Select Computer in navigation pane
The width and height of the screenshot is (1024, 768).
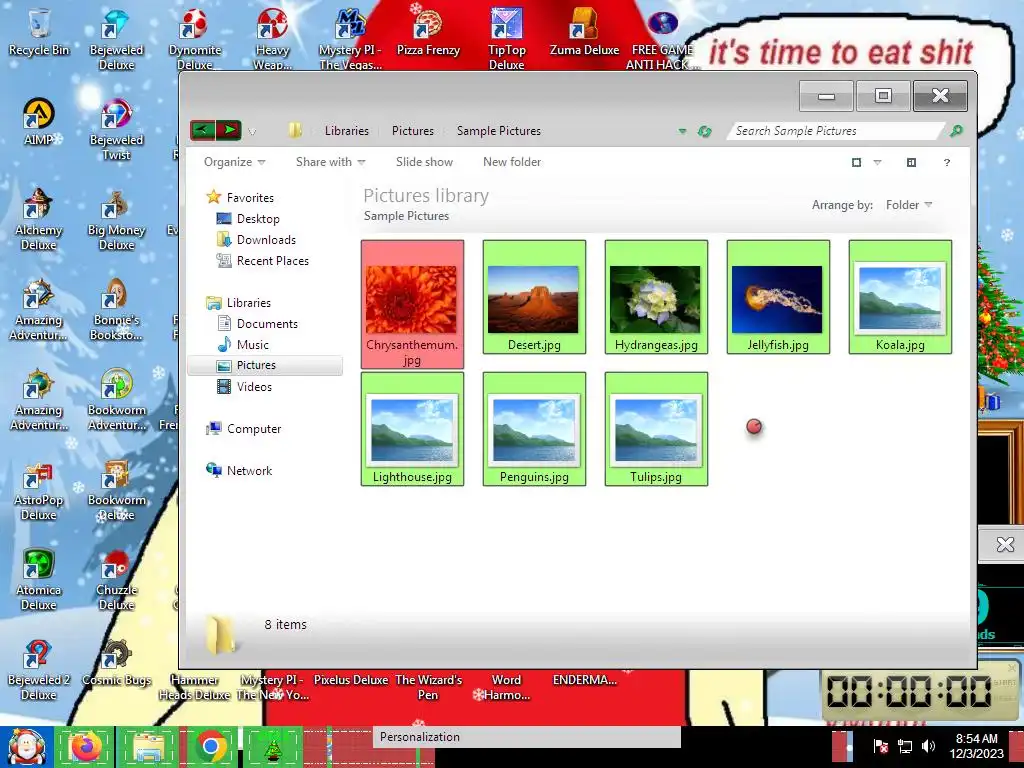244,428
